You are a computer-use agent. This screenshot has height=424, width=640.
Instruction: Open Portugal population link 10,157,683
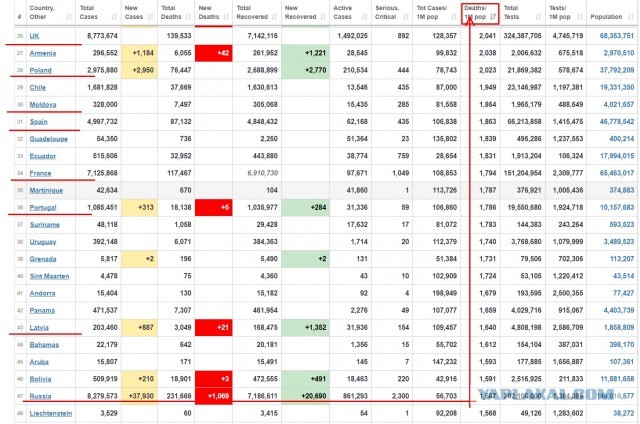617,207
